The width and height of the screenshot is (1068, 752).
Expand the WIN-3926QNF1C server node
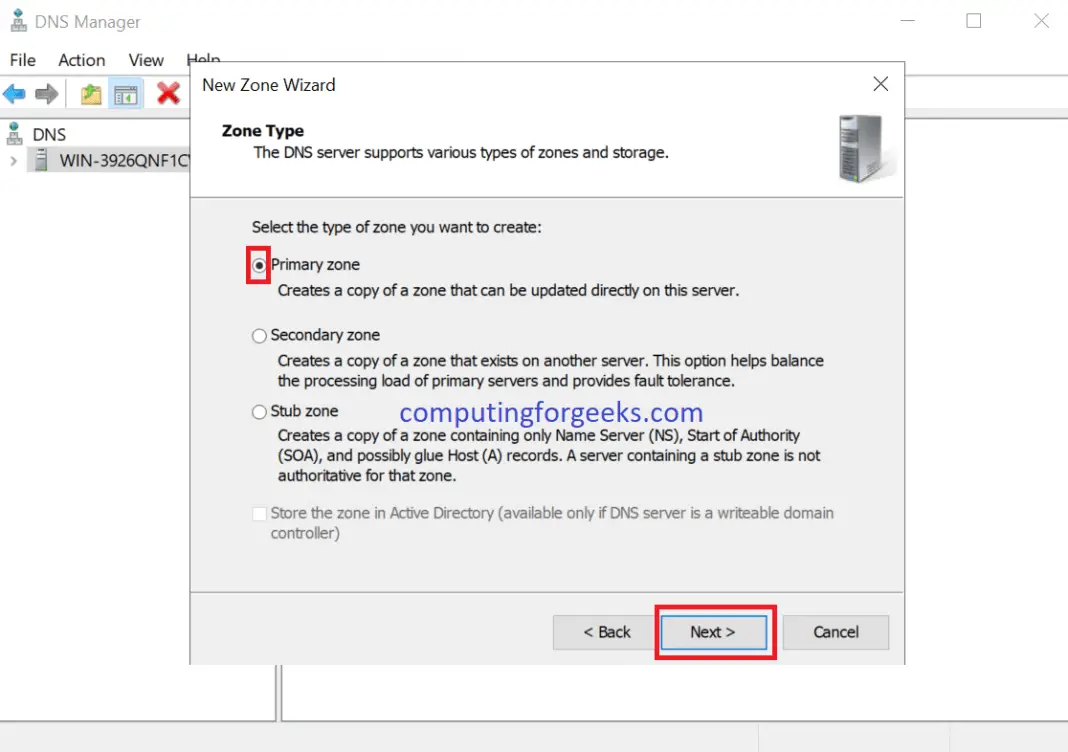click(x=12, y=159)
